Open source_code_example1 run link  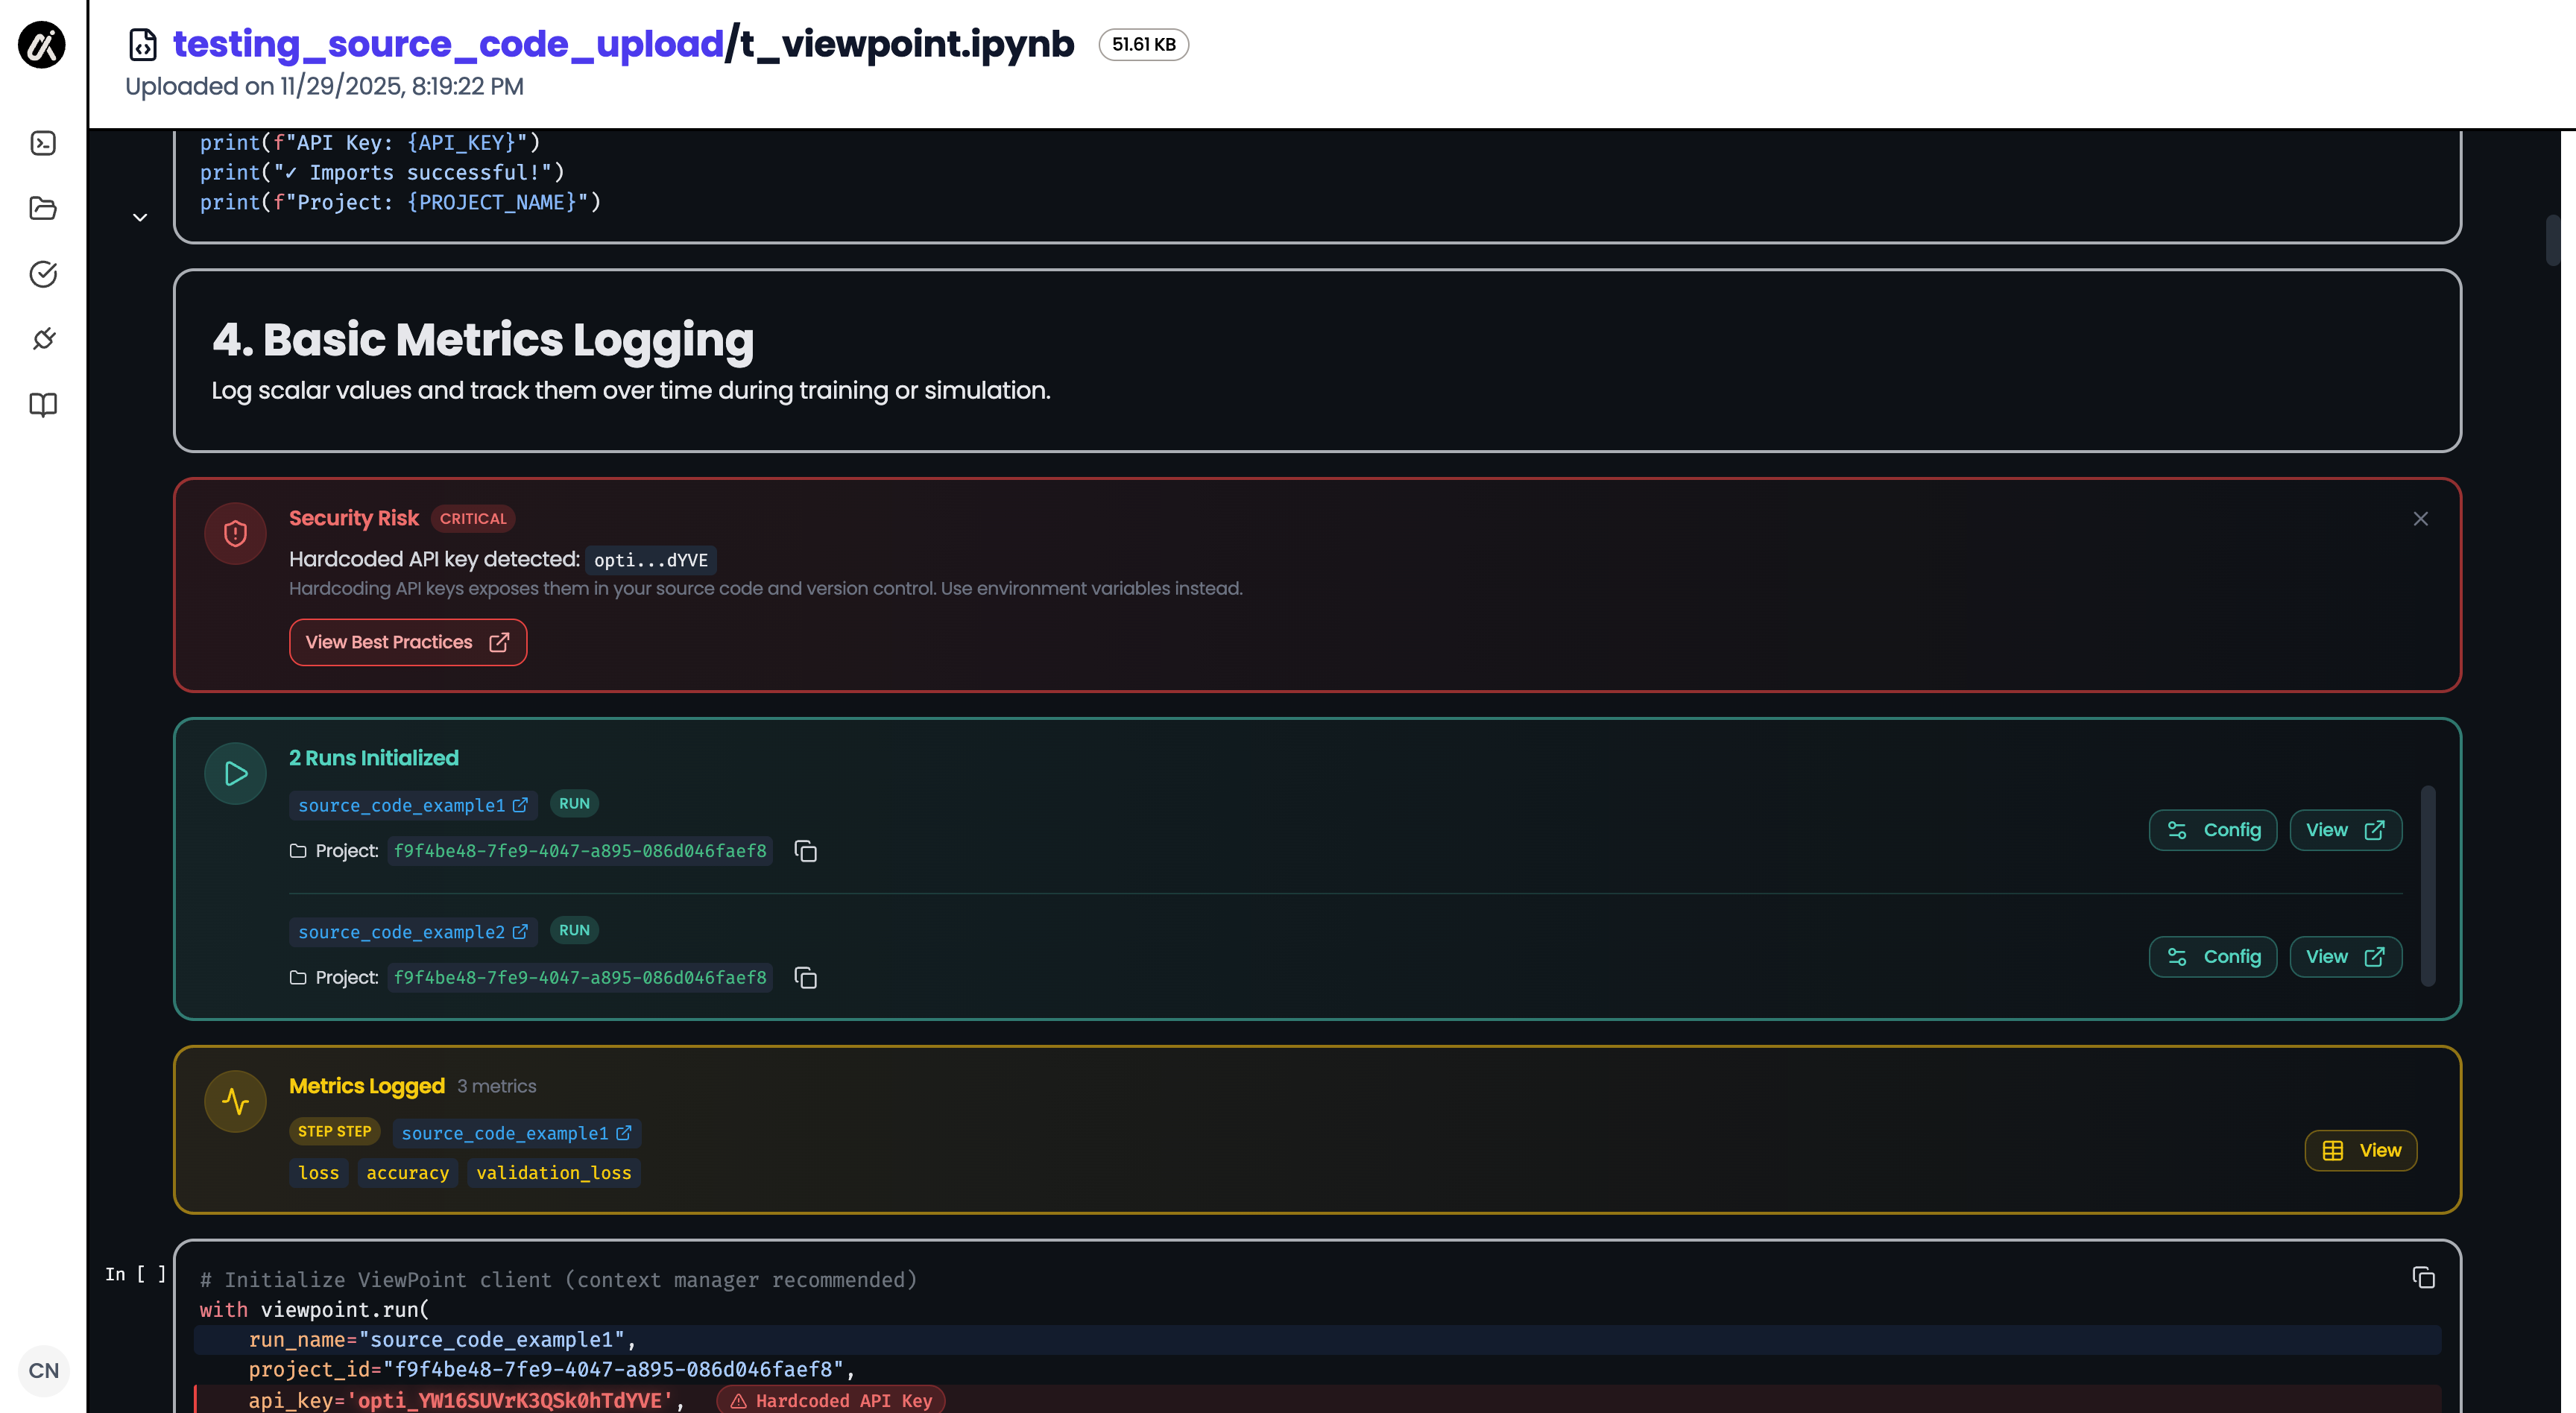coord(412,805)
